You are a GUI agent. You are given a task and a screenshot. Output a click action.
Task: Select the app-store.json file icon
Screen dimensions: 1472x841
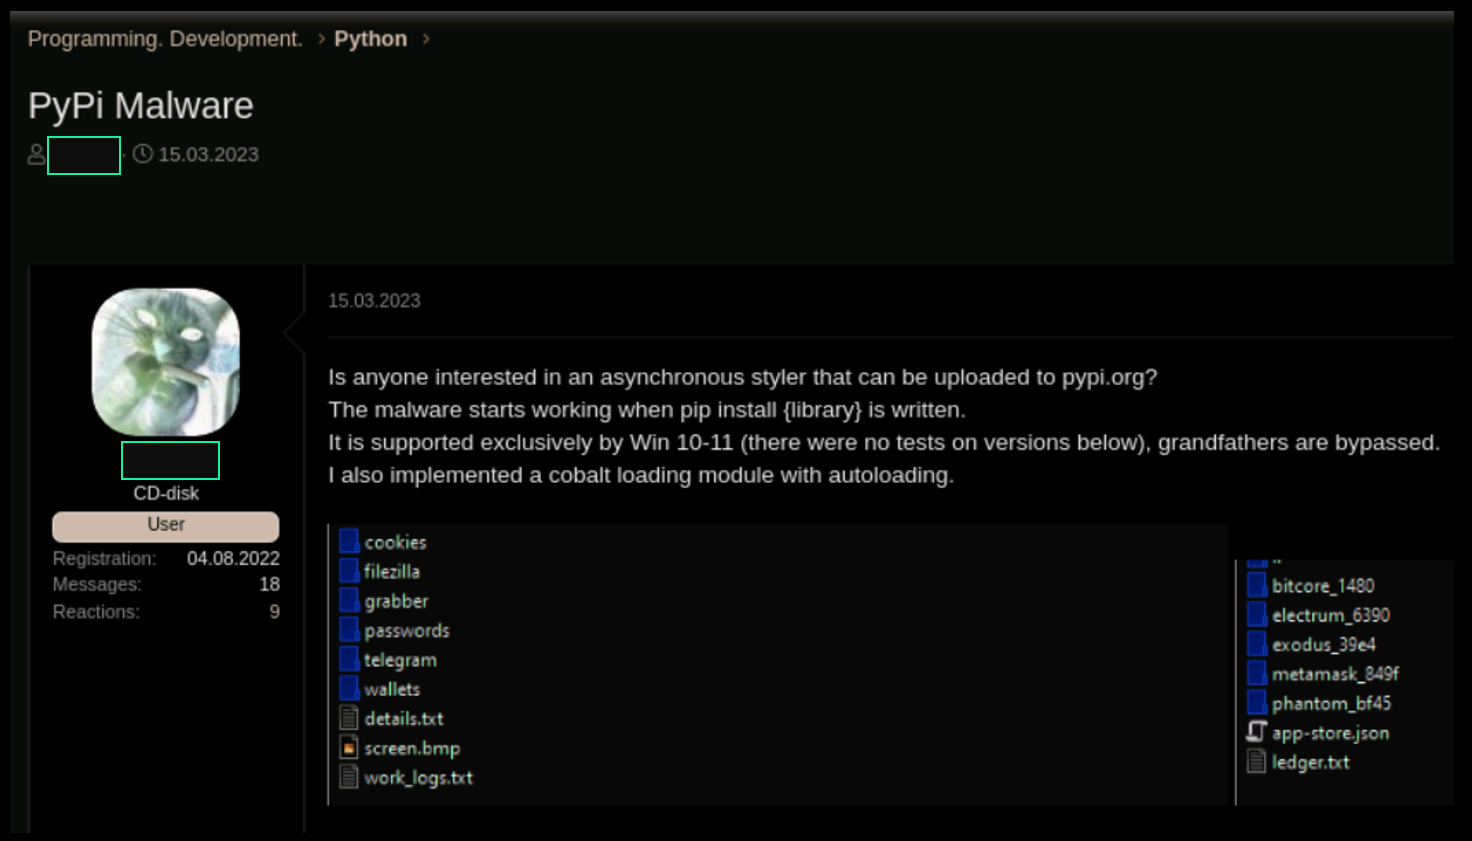tap(1257, 732)
